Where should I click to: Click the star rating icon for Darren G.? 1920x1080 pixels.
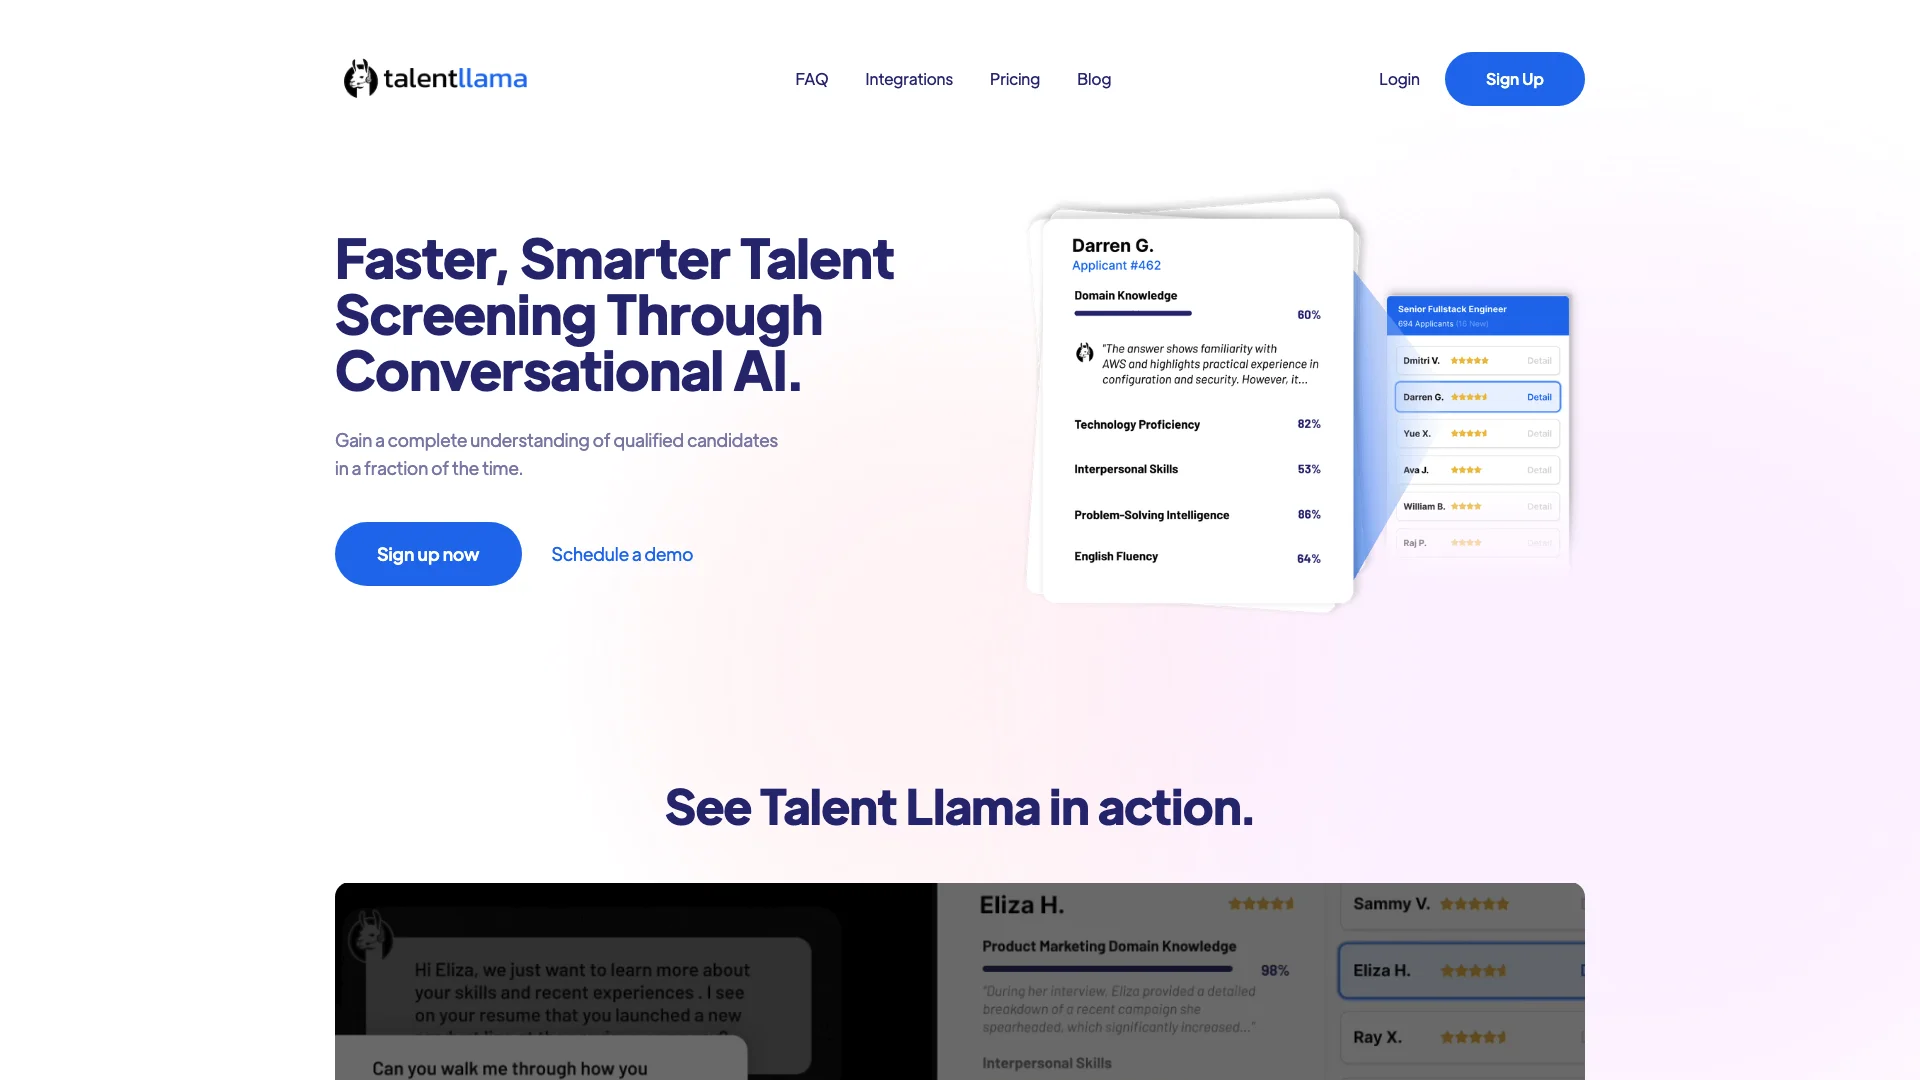coord(1468,397)
